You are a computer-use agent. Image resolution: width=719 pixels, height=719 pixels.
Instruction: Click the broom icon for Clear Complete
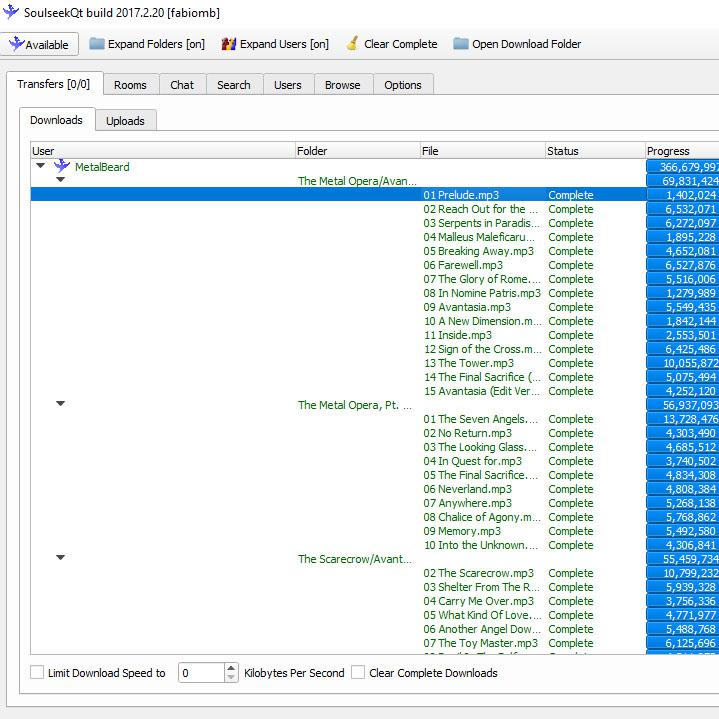coord(352,44)
